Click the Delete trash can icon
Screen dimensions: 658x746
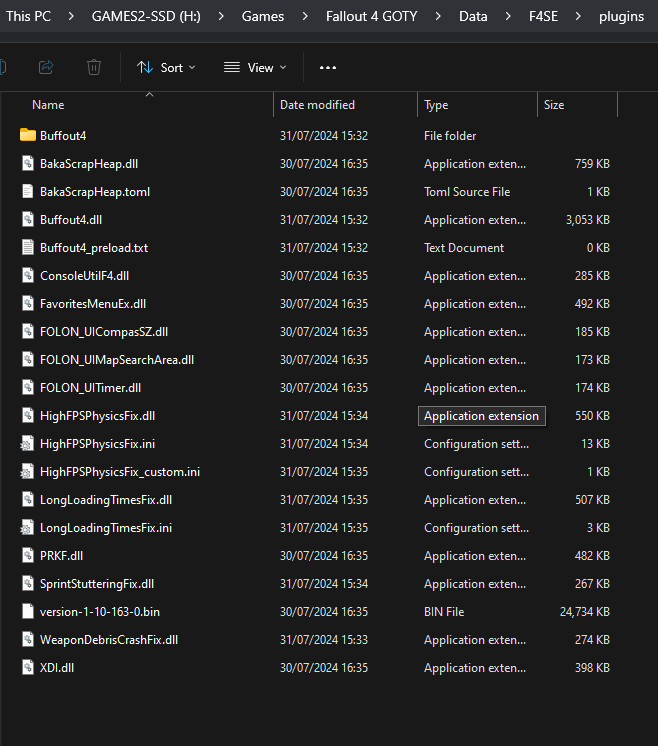tap(94, 67)
